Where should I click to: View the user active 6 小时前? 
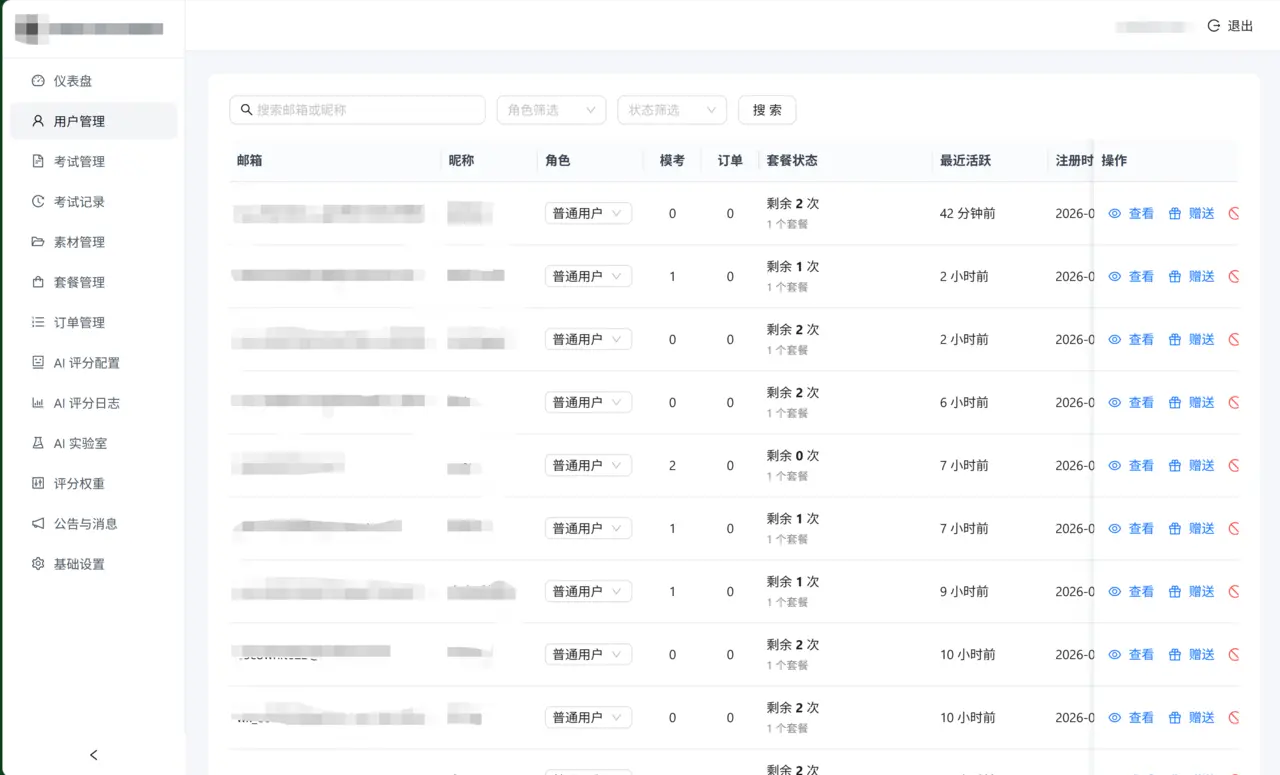coord(1131,402)
